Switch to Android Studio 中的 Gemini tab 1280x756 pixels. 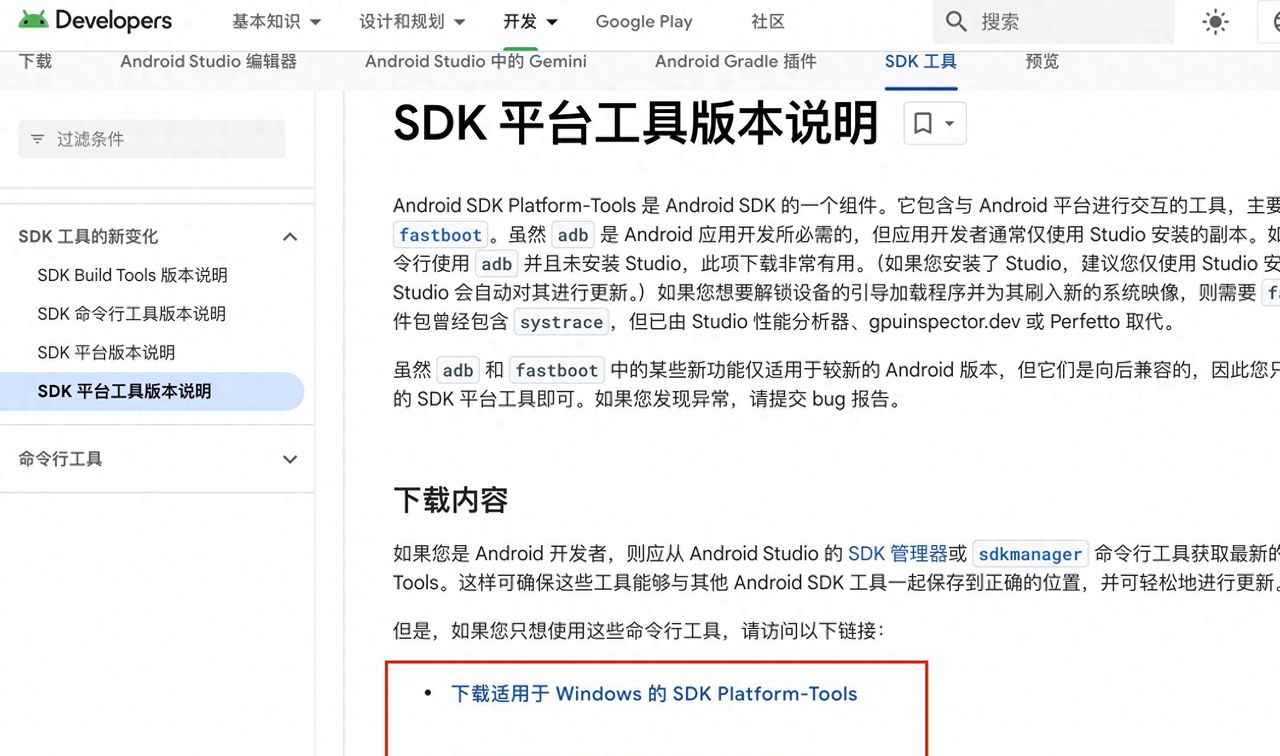(476, 61)
